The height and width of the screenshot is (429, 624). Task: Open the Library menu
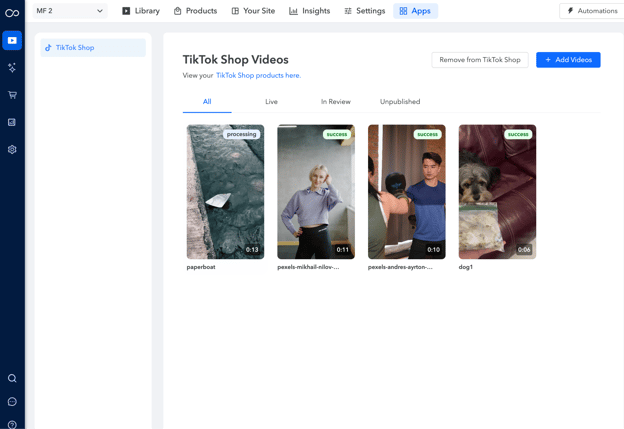[140, 11]
